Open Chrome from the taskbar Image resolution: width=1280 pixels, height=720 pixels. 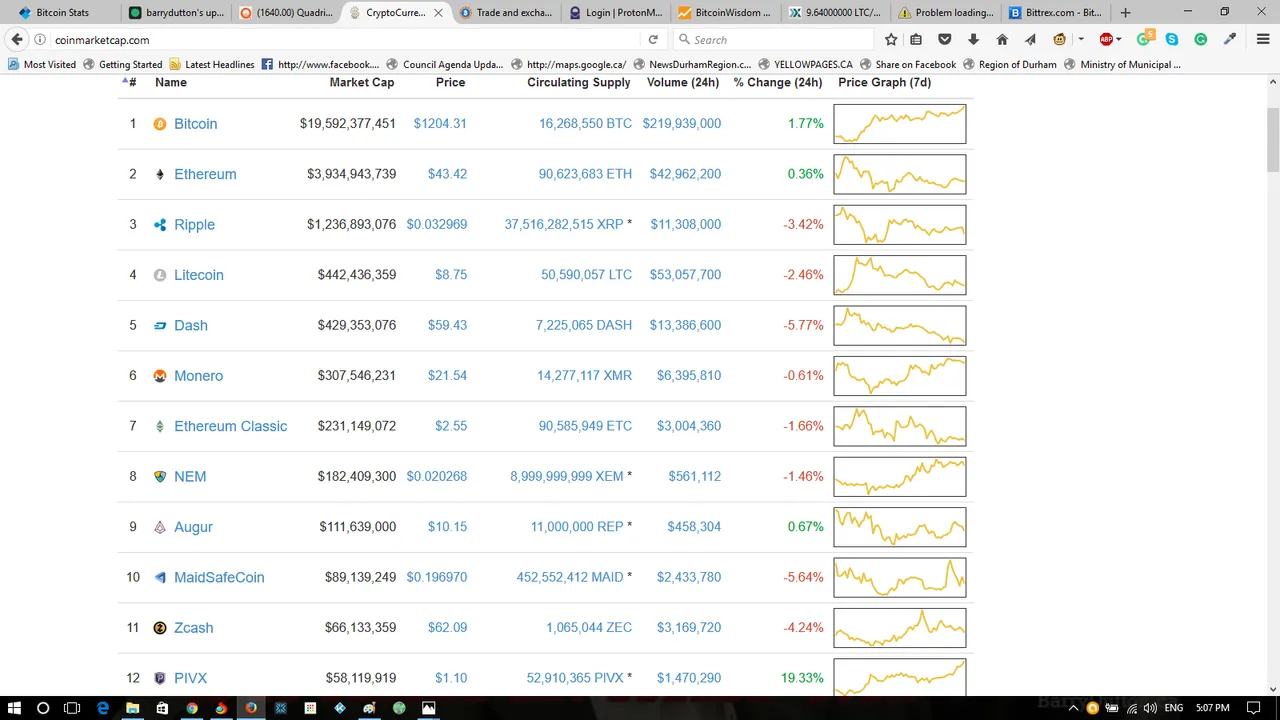192,708
